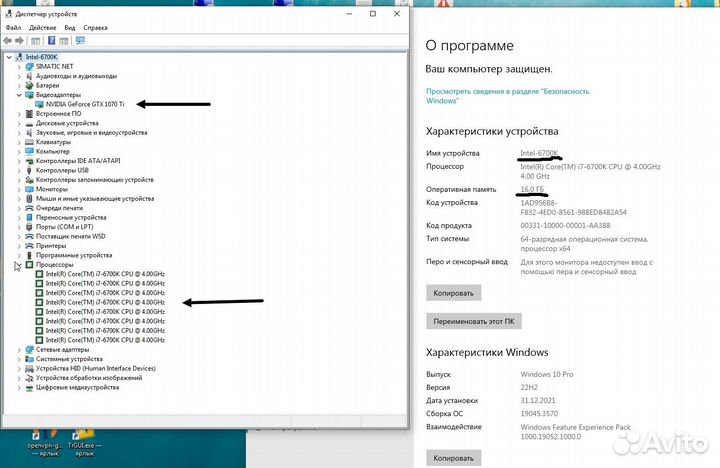Click the Встроенное ПО chip icon
Viewport: 720px width, 468px height.
[x=29, y=113]
